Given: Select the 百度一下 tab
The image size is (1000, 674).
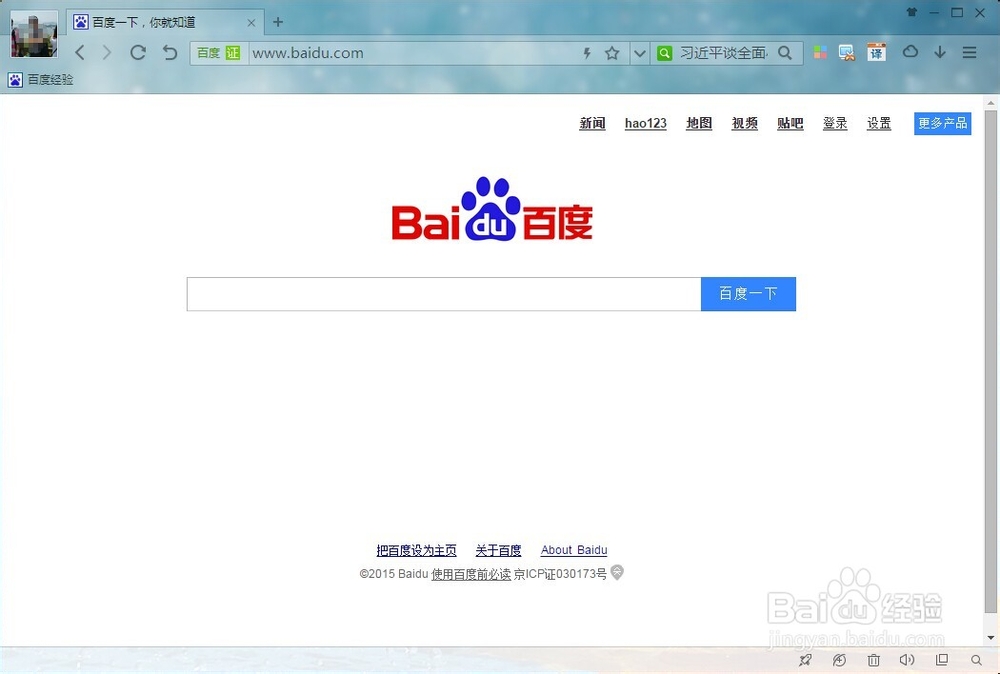Looking at the screenshot, I should point(165,22).
